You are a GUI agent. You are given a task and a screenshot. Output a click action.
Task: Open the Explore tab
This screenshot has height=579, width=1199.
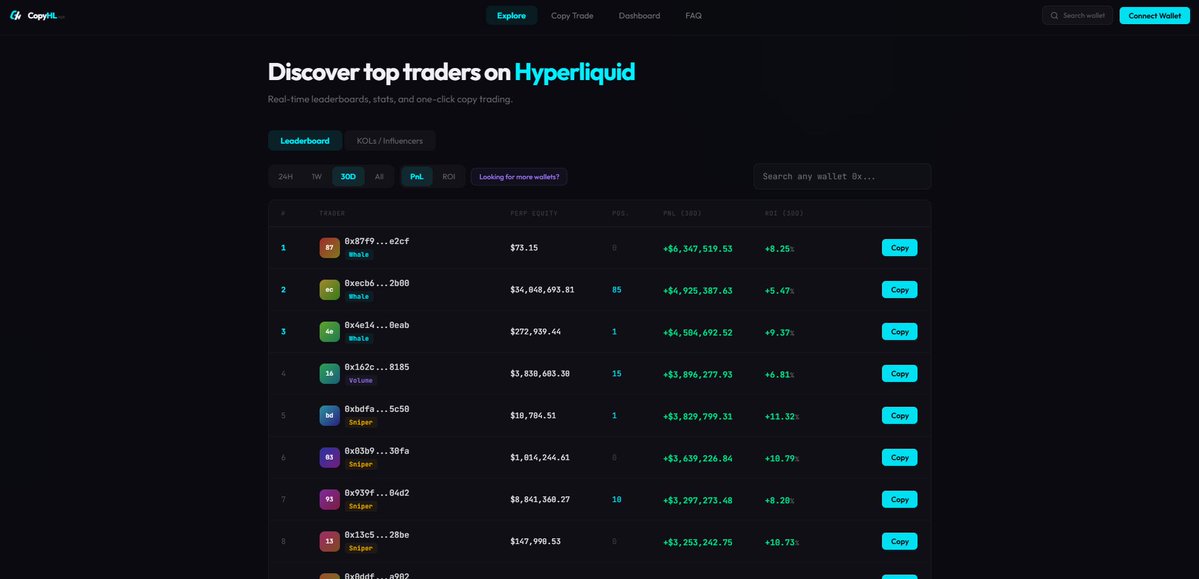512,15
